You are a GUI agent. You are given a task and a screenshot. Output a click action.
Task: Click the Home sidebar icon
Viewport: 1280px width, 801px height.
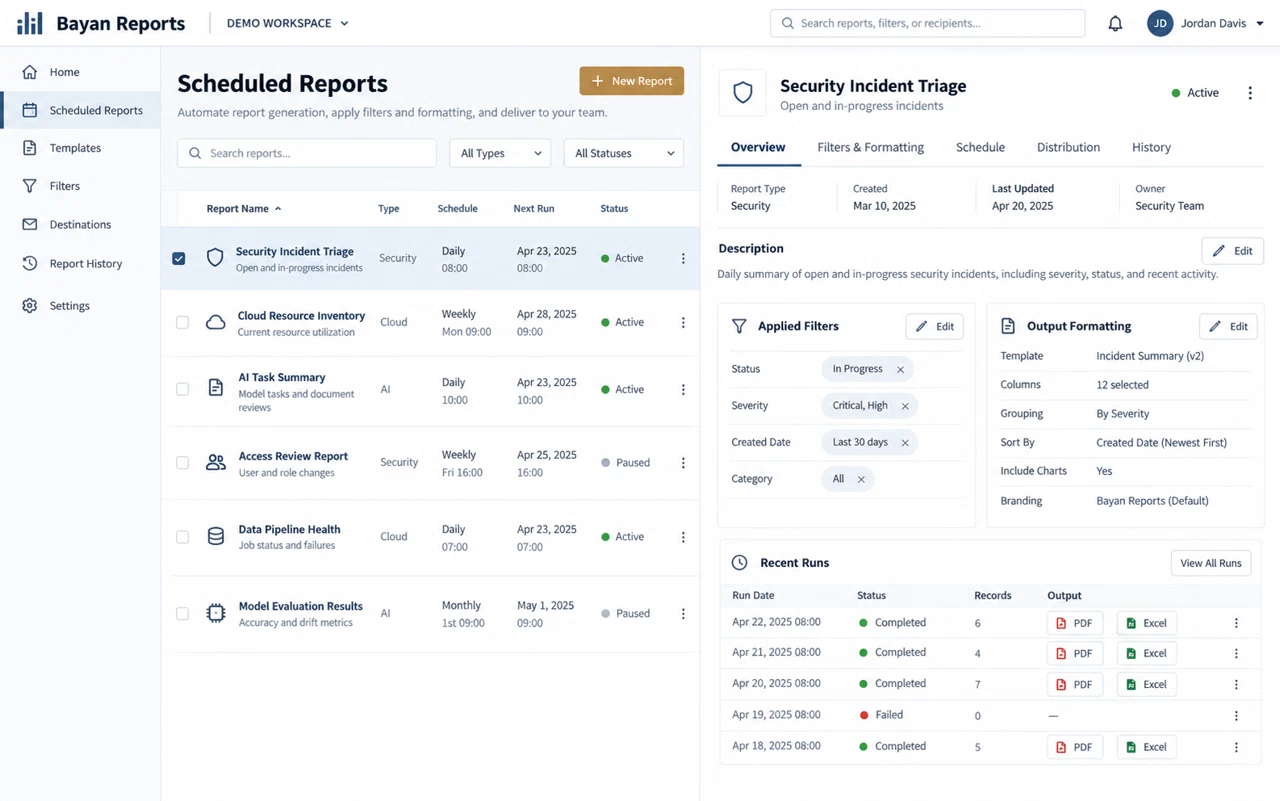[30, 72]
